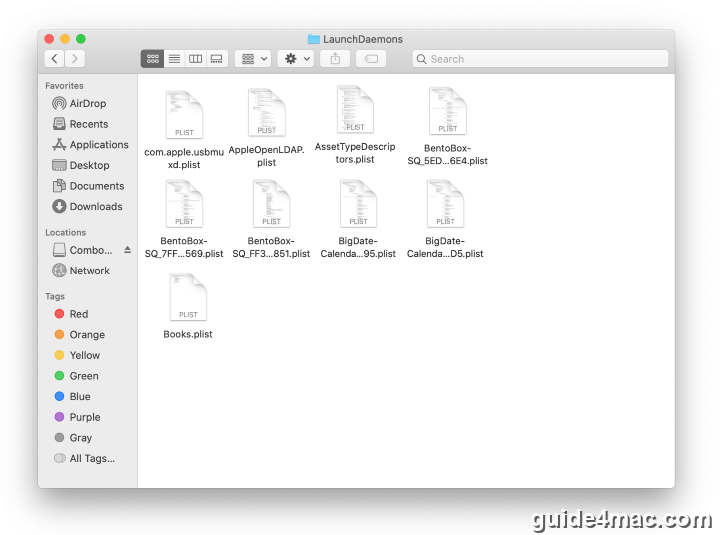The width and height of the screenshot is (720, 535).
Task: Click the LaunchDaemons folder title icon
Action: pos(314,39)
